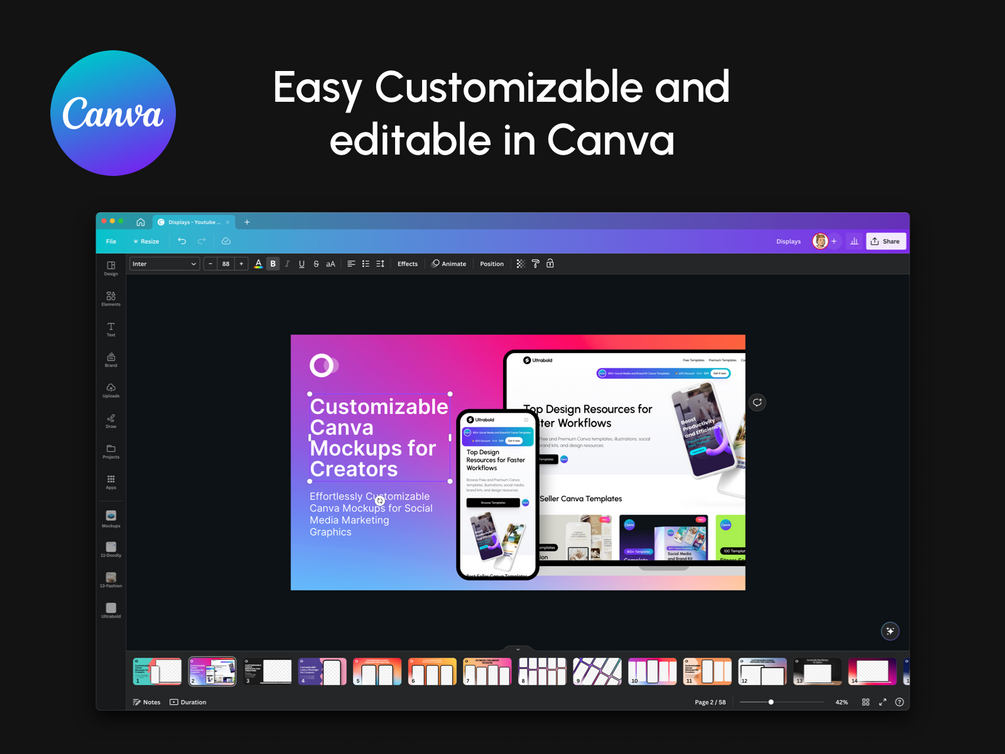Collapse the page thumbnails strip

tap(518, 649)
